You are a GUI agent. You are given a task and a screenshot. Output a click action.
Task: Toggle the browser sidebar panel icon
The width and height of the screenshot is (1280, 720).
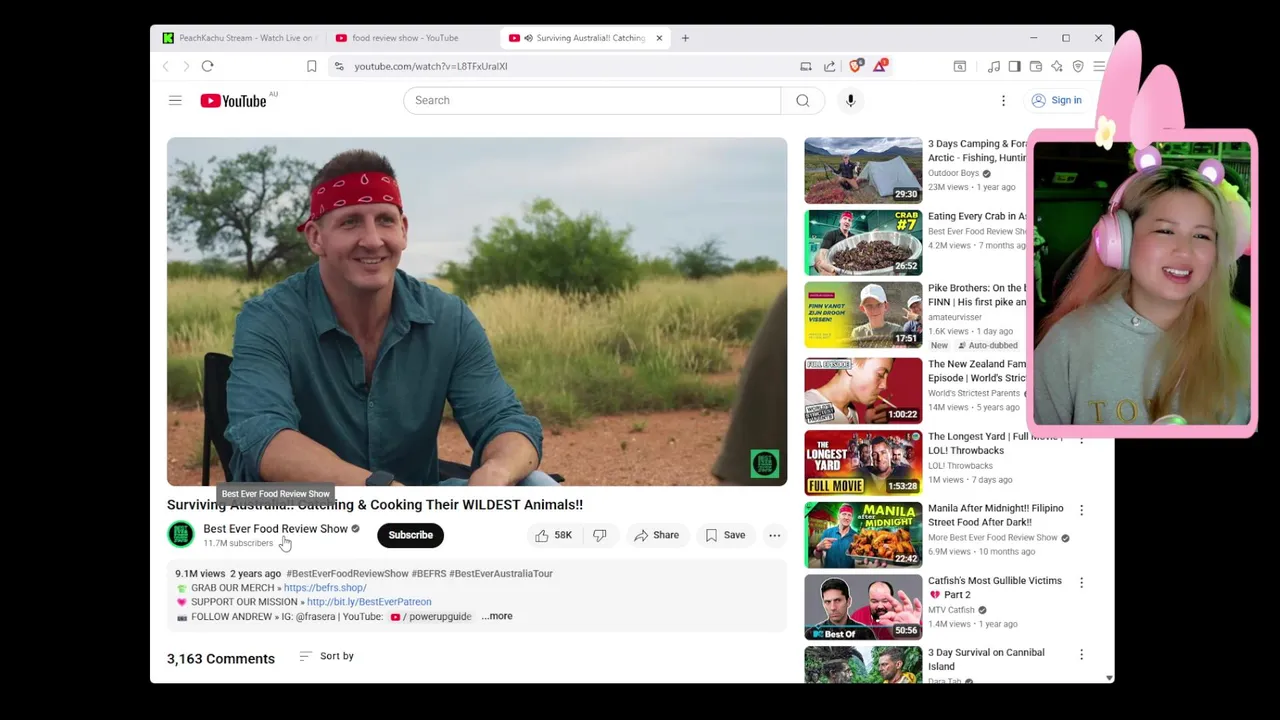pyautogui.click(x=1014, y=66)
